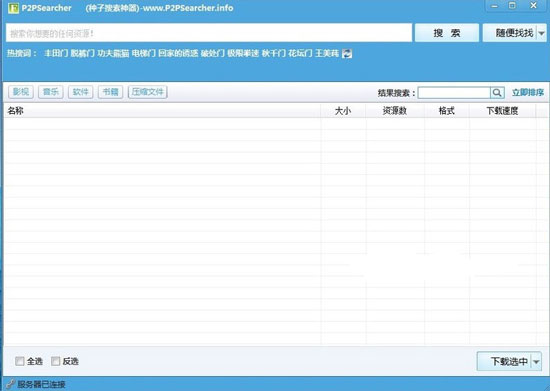The height and width of the screenshot is (391, 550).
Task: Filter results by 音乐
Action: 51,92
